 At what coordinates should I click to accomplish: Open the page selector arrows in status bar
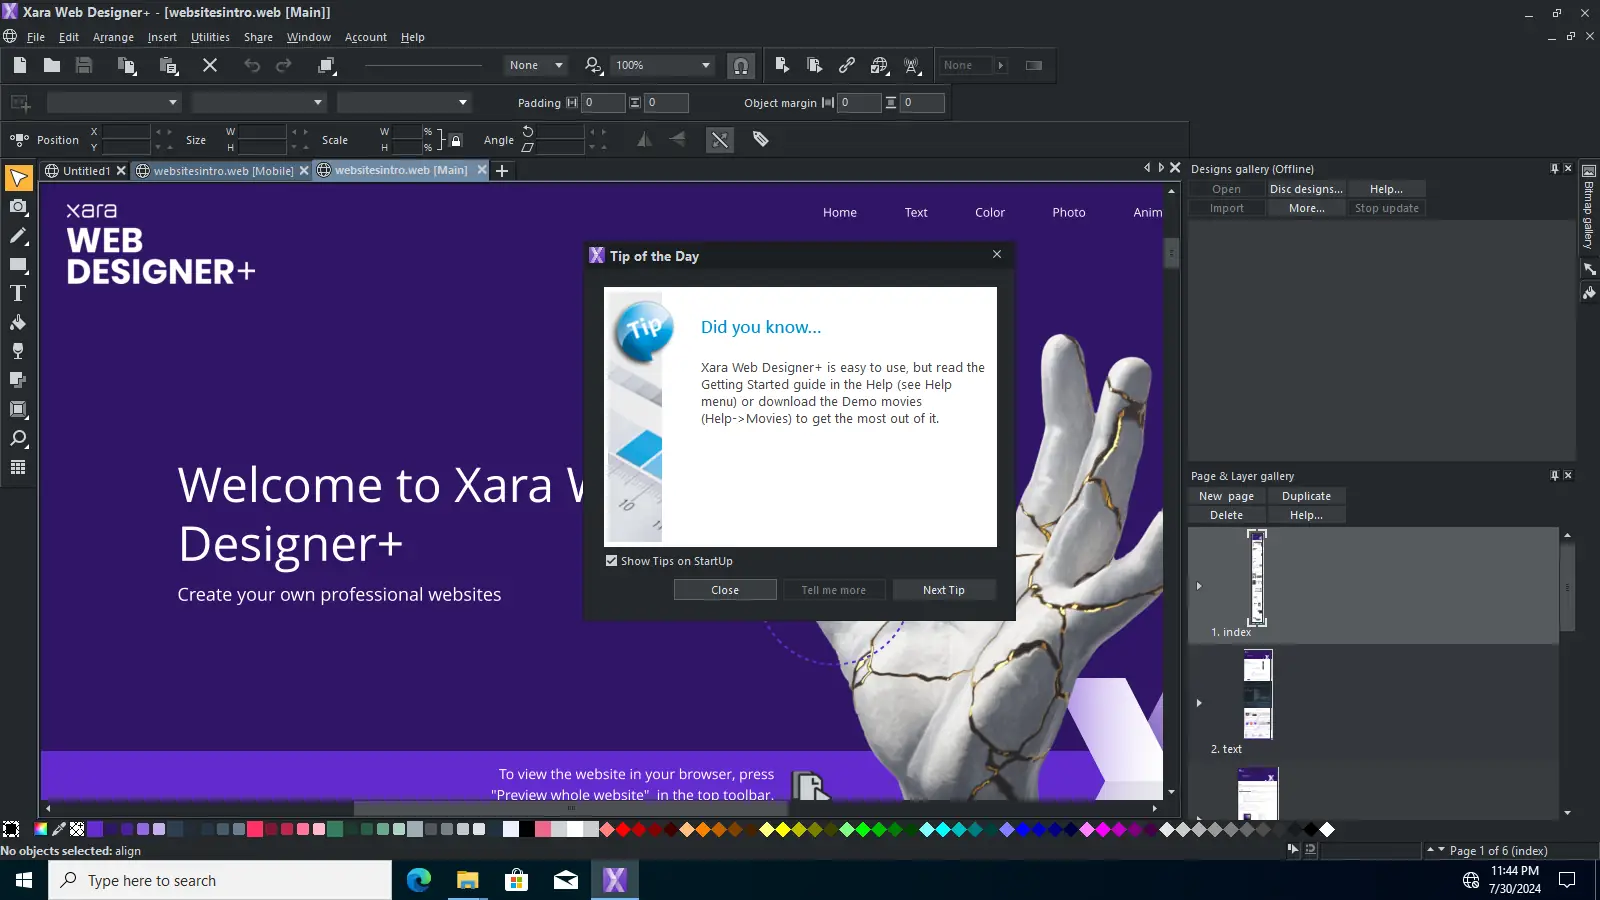[1436, 850]
